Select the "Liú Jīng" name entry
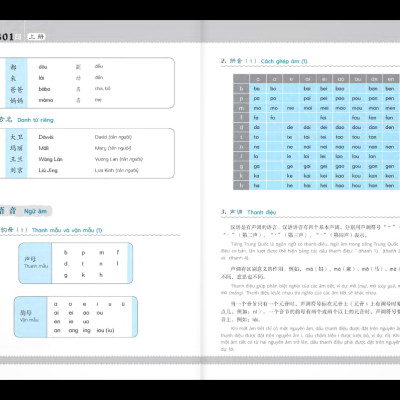This screenshot has width=400, height=400. click(x=48, y=170)
